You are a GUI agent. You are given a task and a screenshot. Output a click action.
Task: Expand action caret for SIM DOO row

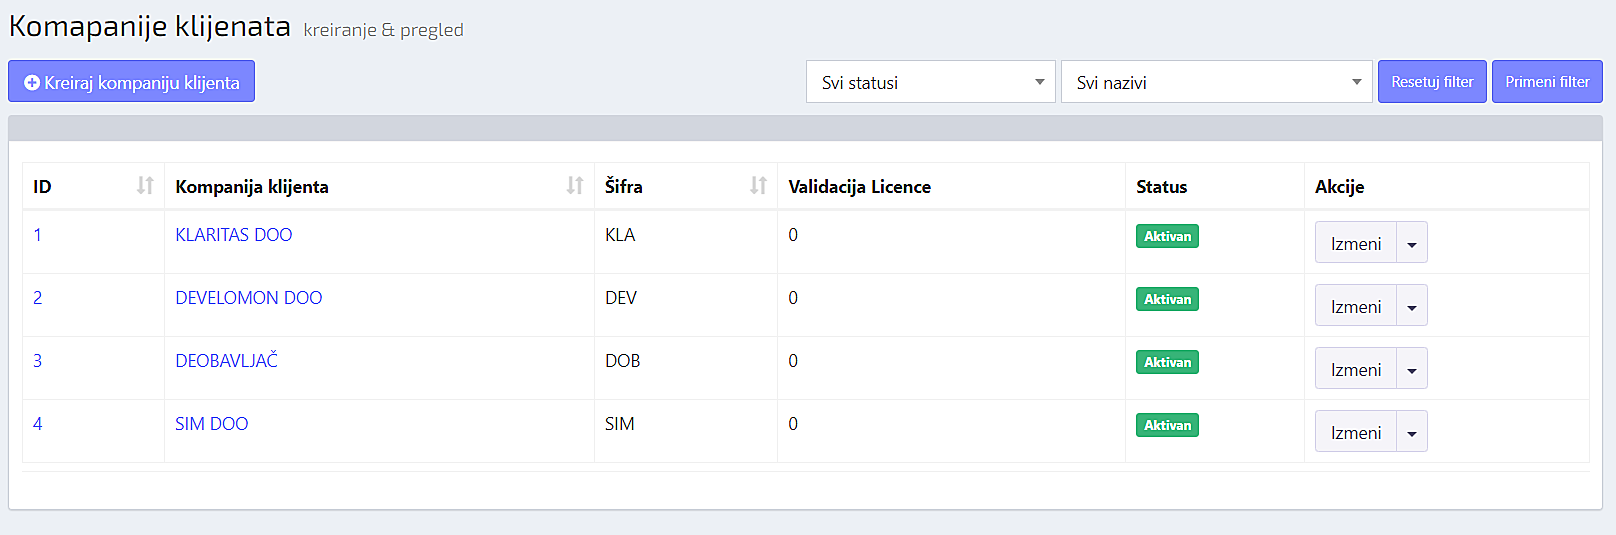[x=1411, y=432]
